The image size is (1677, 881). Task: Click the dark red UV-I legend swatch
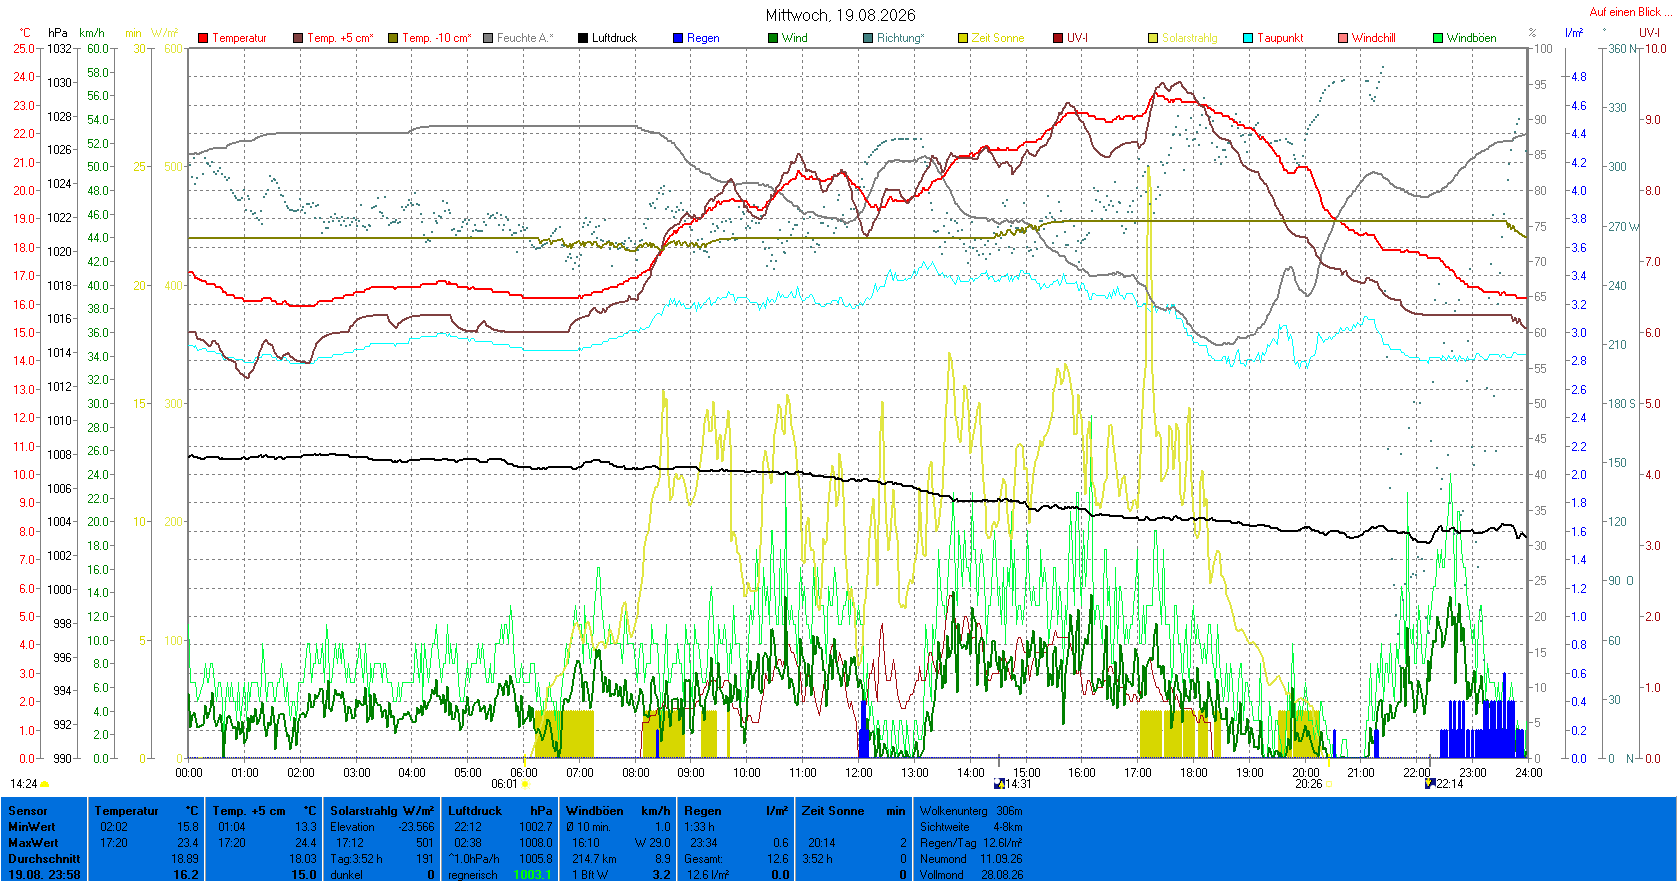pos(1058,38)
